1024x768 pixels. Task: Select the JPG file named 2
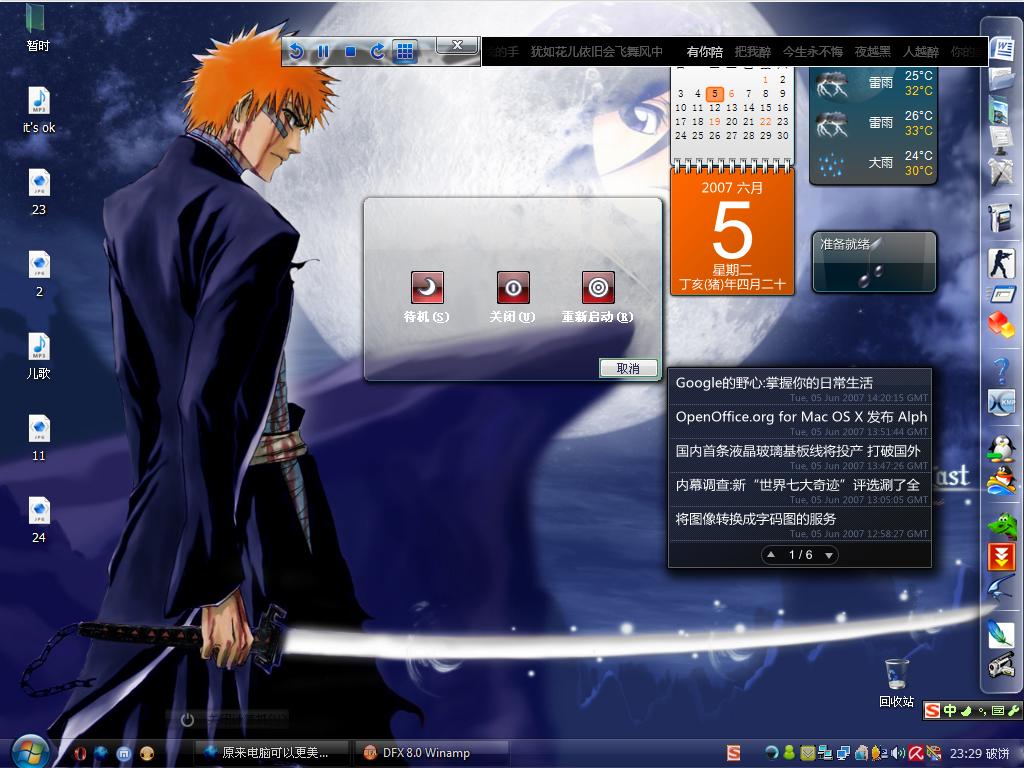(x=39, y=275)
